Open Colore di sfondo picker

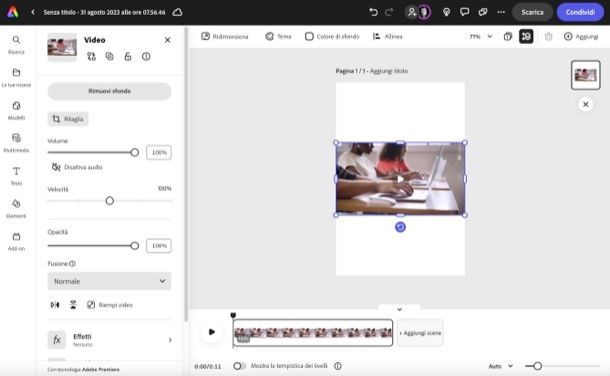click(x=332, y=37)
